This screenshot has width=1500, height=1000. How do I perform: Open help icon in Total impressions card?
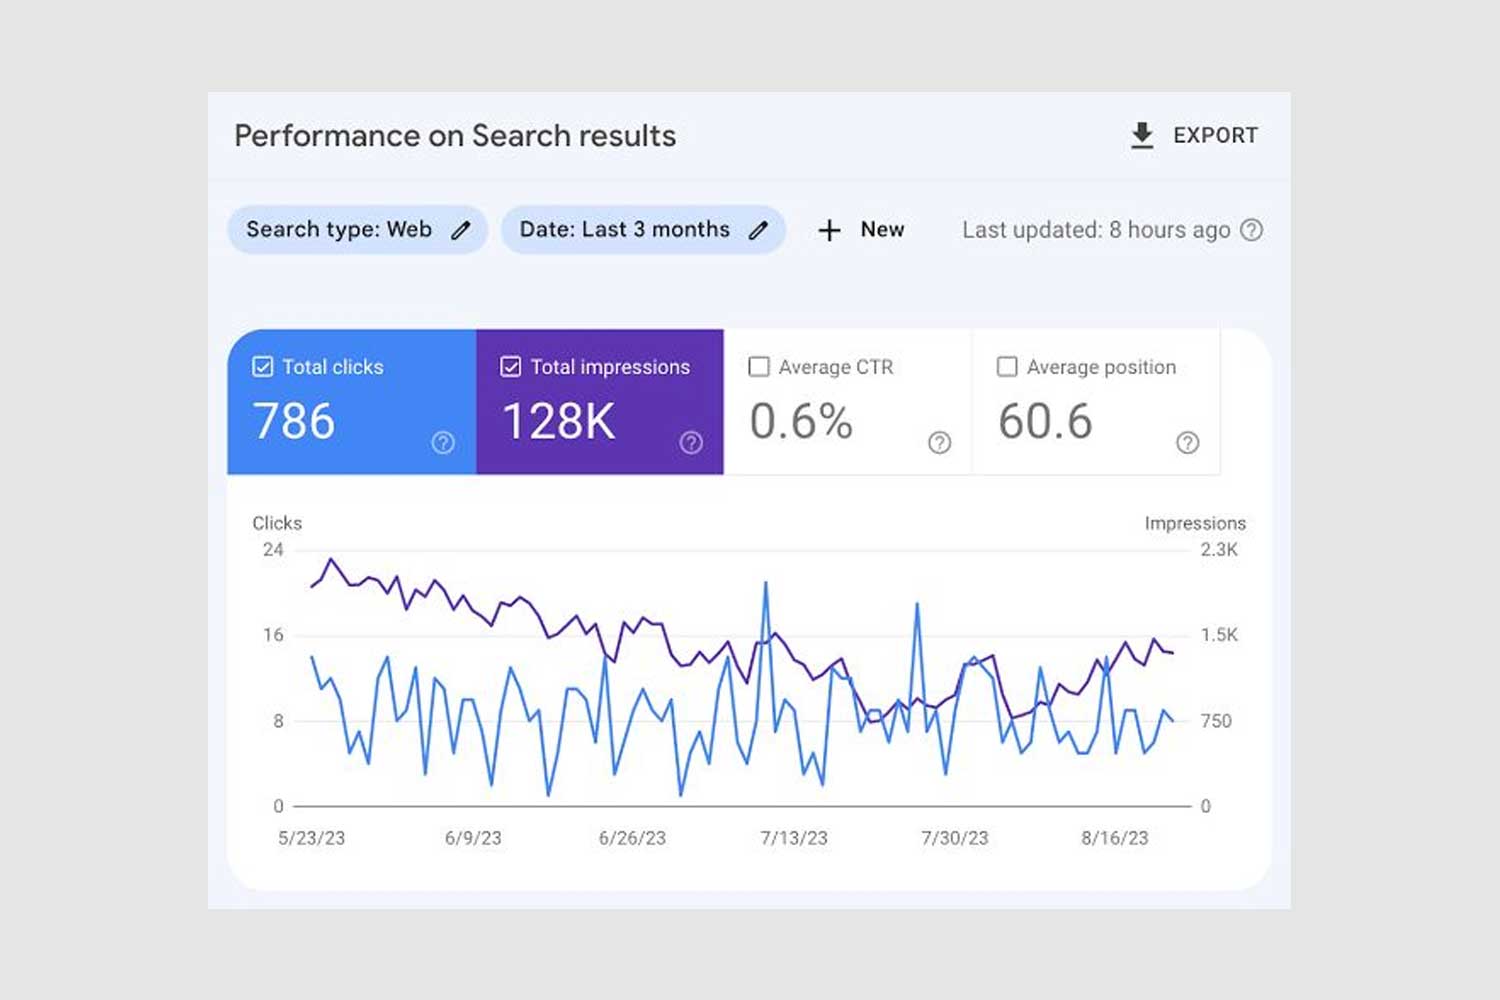691,442
